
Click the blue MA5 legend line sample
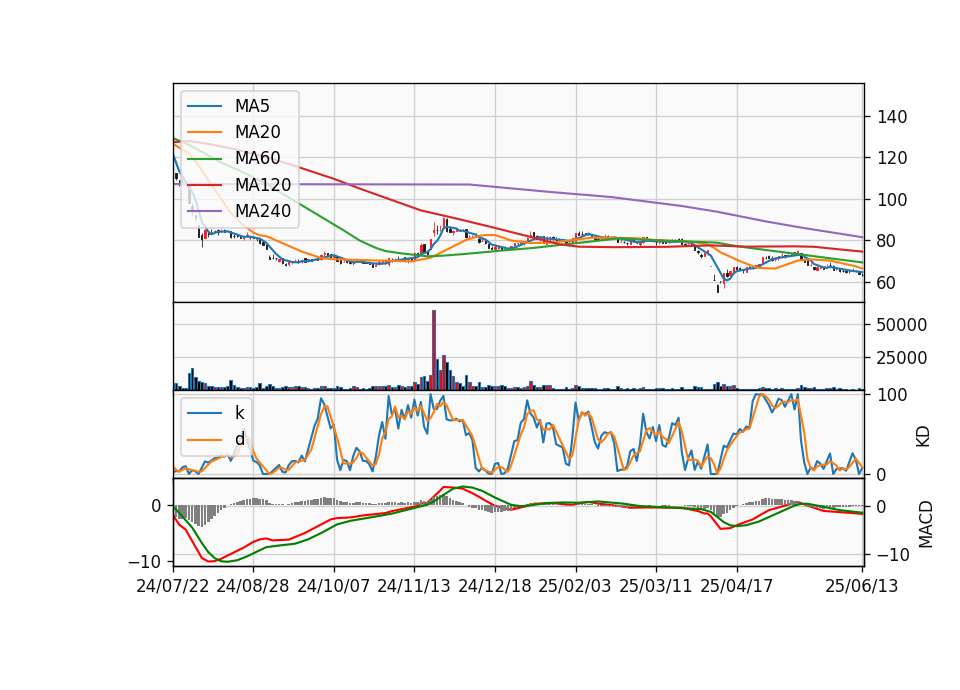coord(204,107)
